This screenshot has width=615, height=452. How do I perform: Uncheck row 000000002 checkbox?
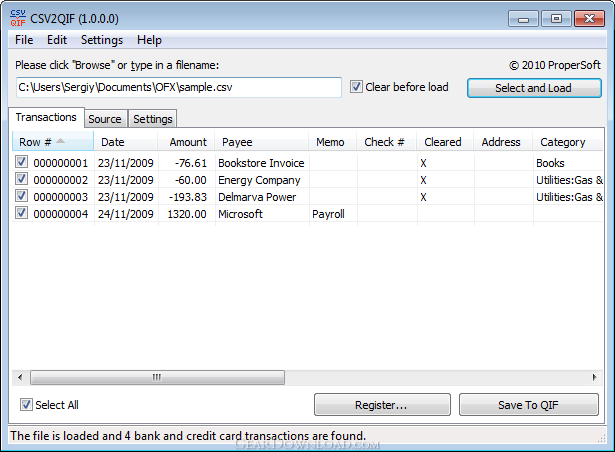coord(21,179)
